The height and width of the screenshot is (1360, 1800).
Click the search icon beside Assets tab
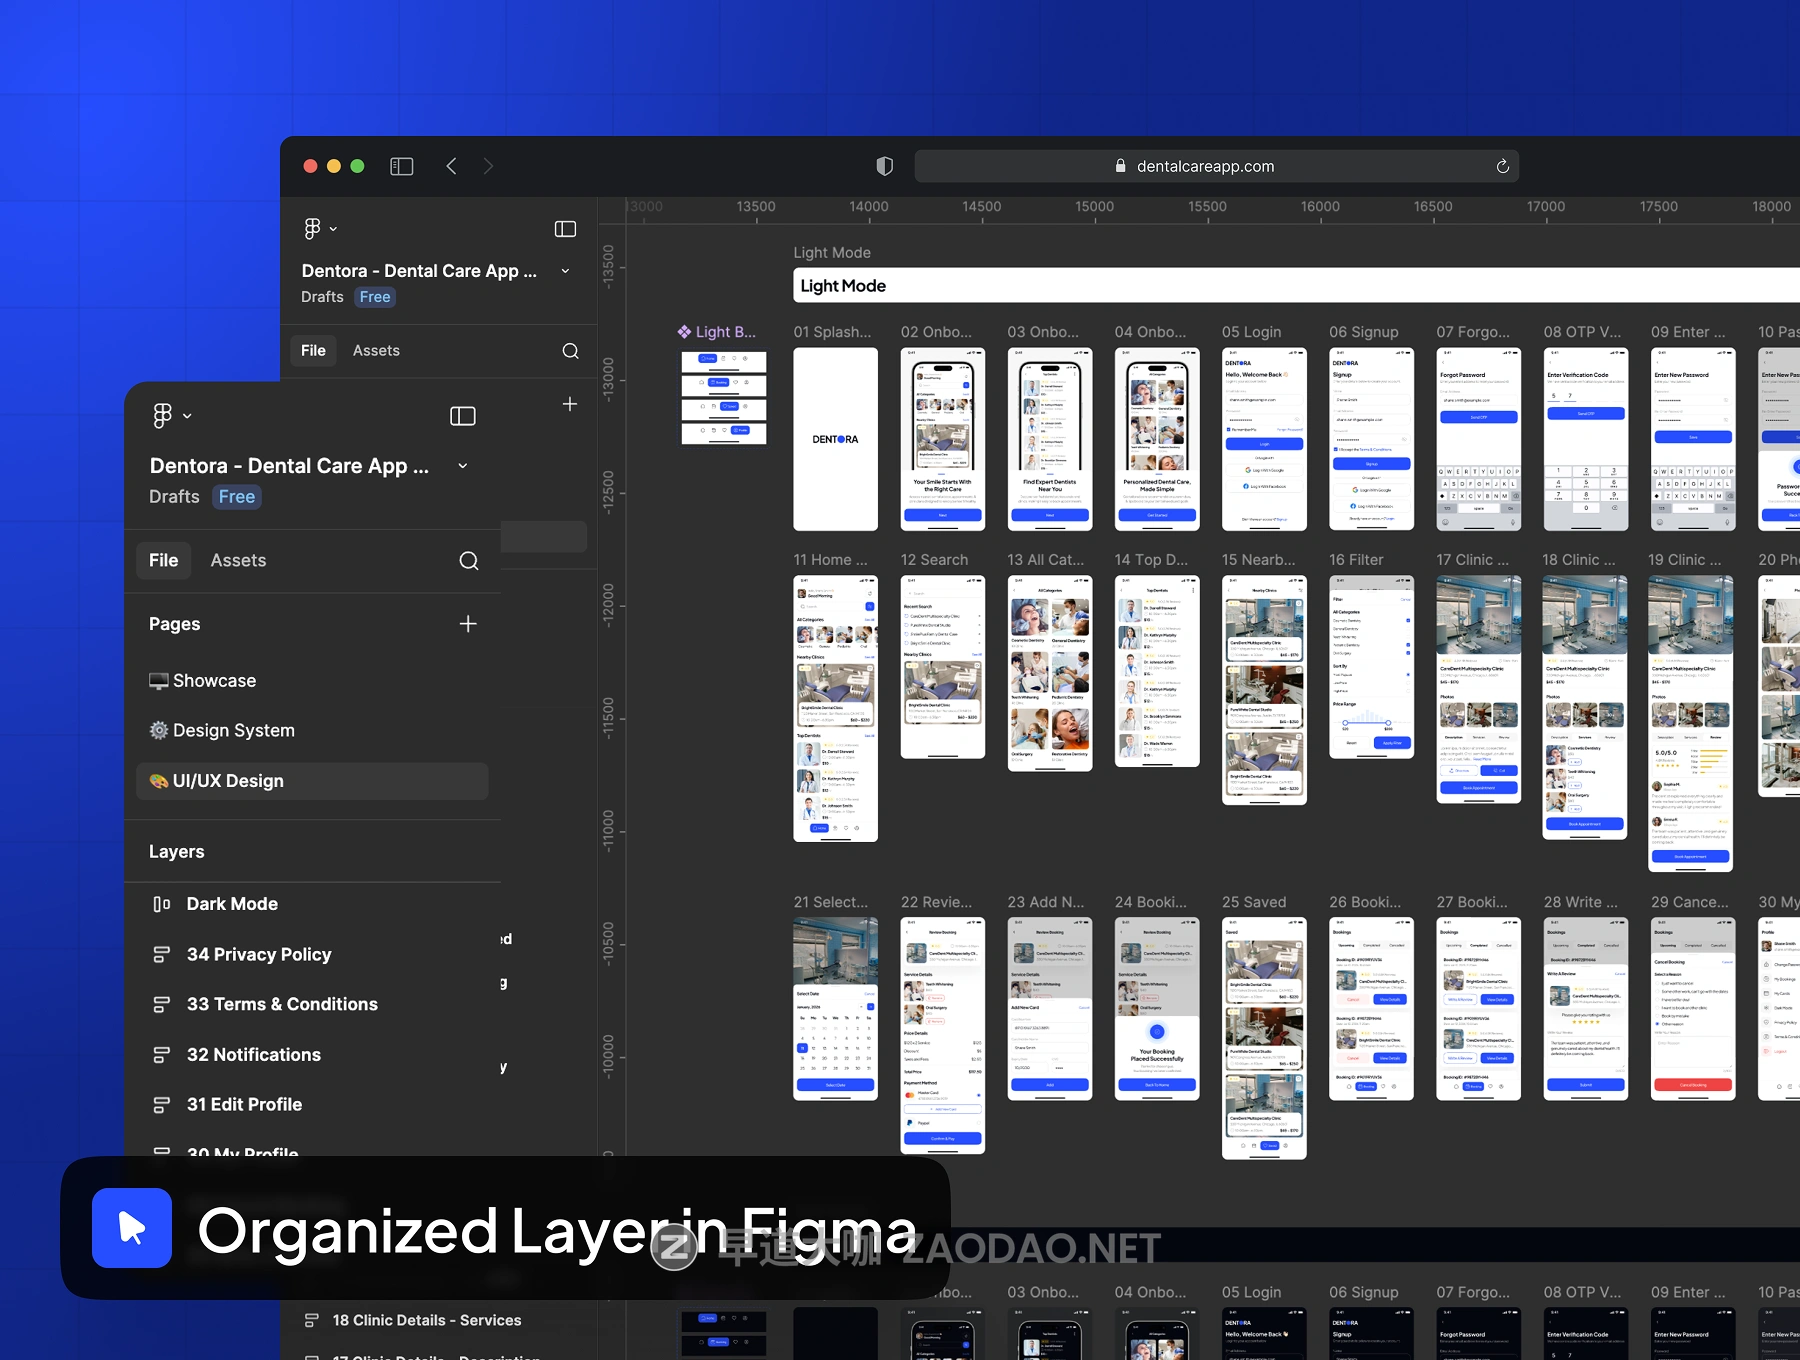tap(468, 561)
